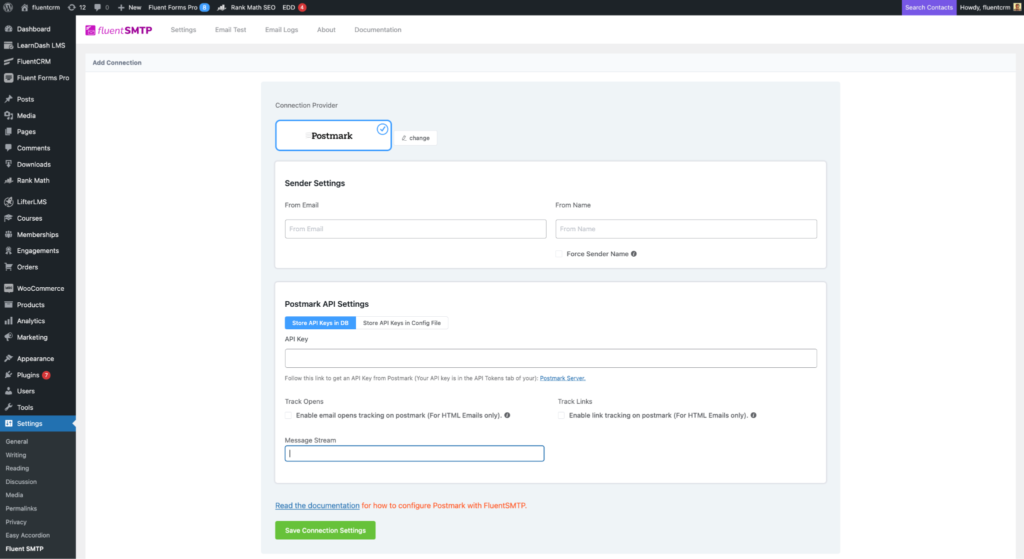This screenshot has width=1024, height=559.
Task: Open the EDD admin bar menu
Action: tap(294, 7)
